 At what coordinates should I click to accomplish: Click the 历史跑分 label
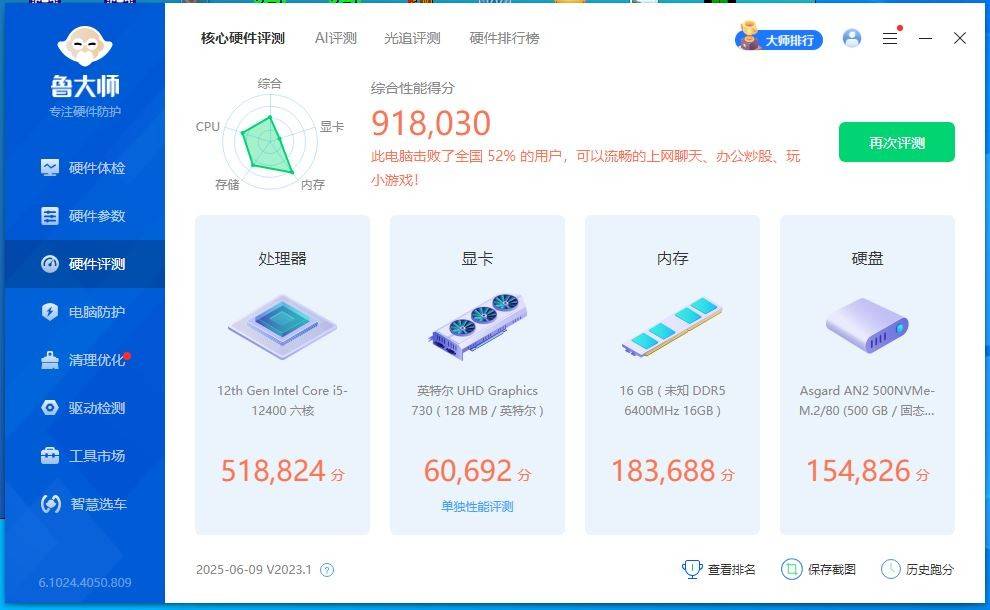click(929, 570)
